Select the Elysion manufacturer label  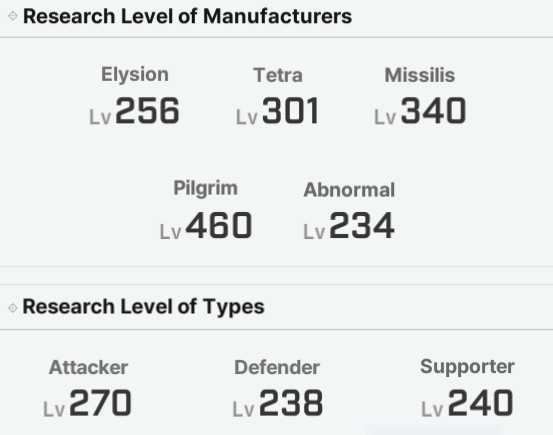pos(135,75)
